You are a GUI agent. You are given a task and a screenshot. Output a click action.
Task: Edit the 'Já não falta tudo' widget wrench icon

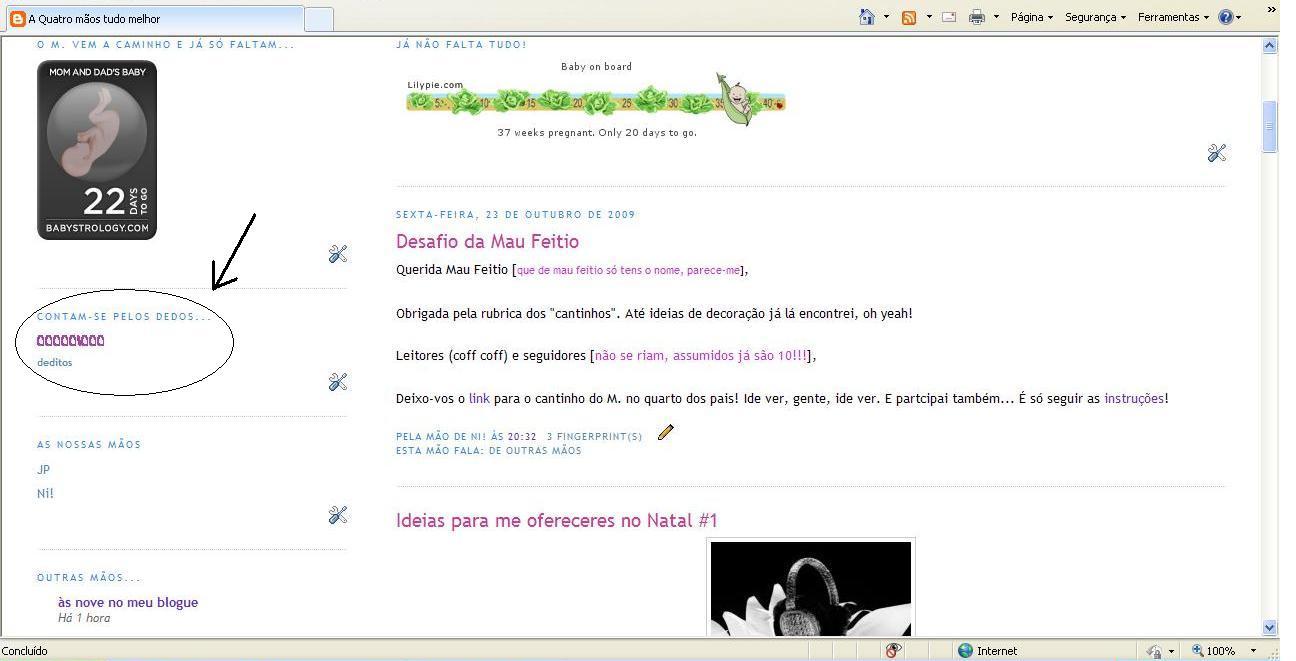pos(1217,152)
